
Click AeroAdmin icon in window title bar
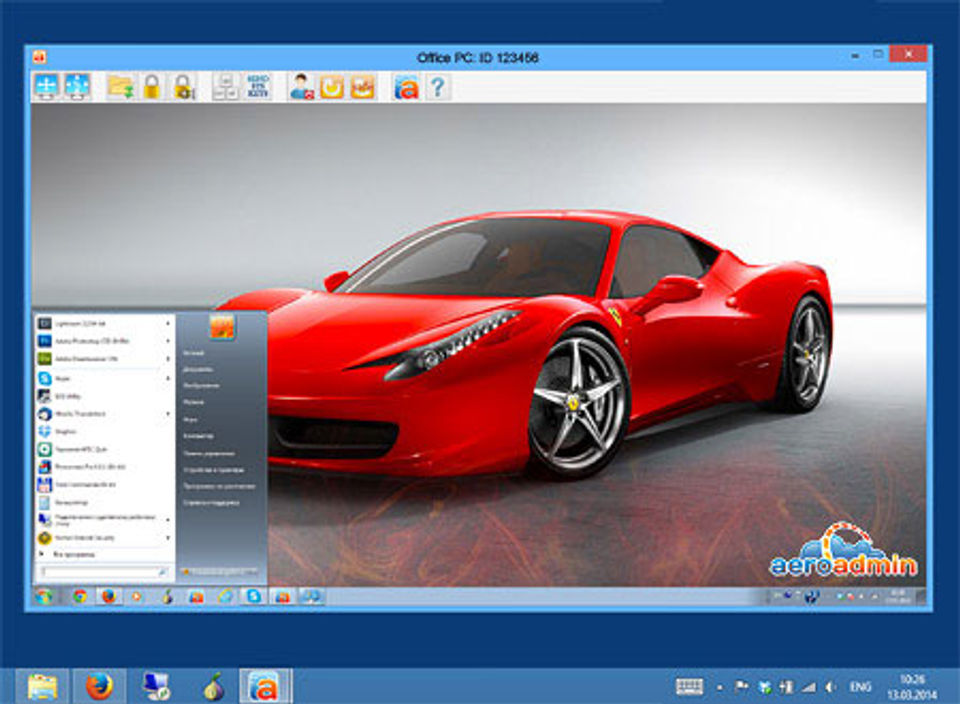coord(39,58)
